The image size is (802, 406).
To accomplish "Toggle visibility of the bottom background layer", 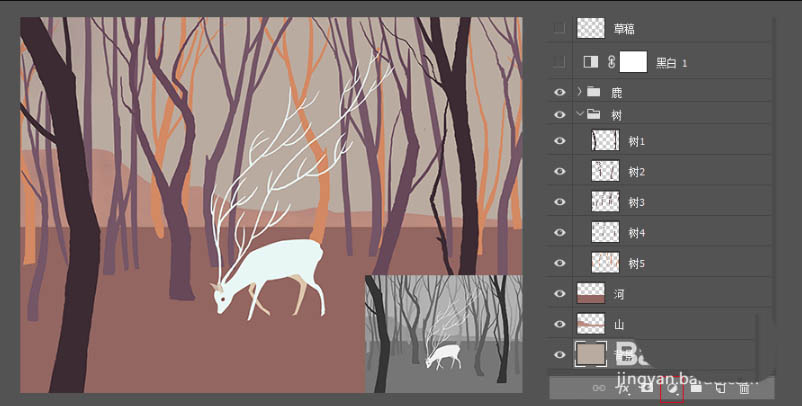I will 560,354.
